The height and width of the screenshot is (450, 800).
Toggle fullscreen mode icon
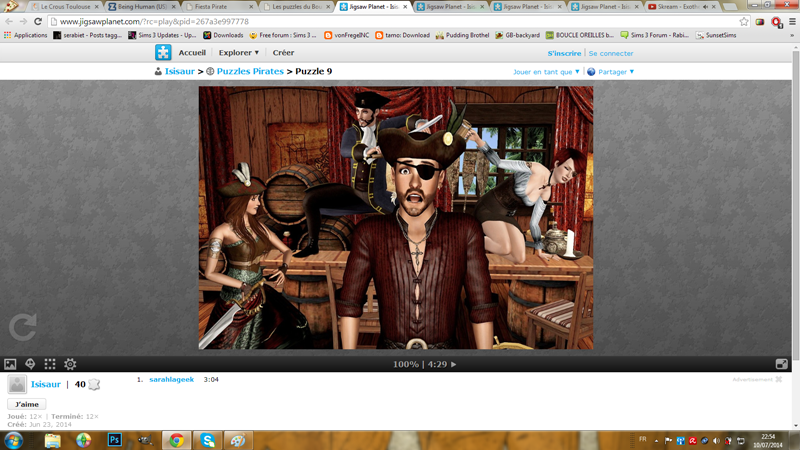(x=782, y=364)
